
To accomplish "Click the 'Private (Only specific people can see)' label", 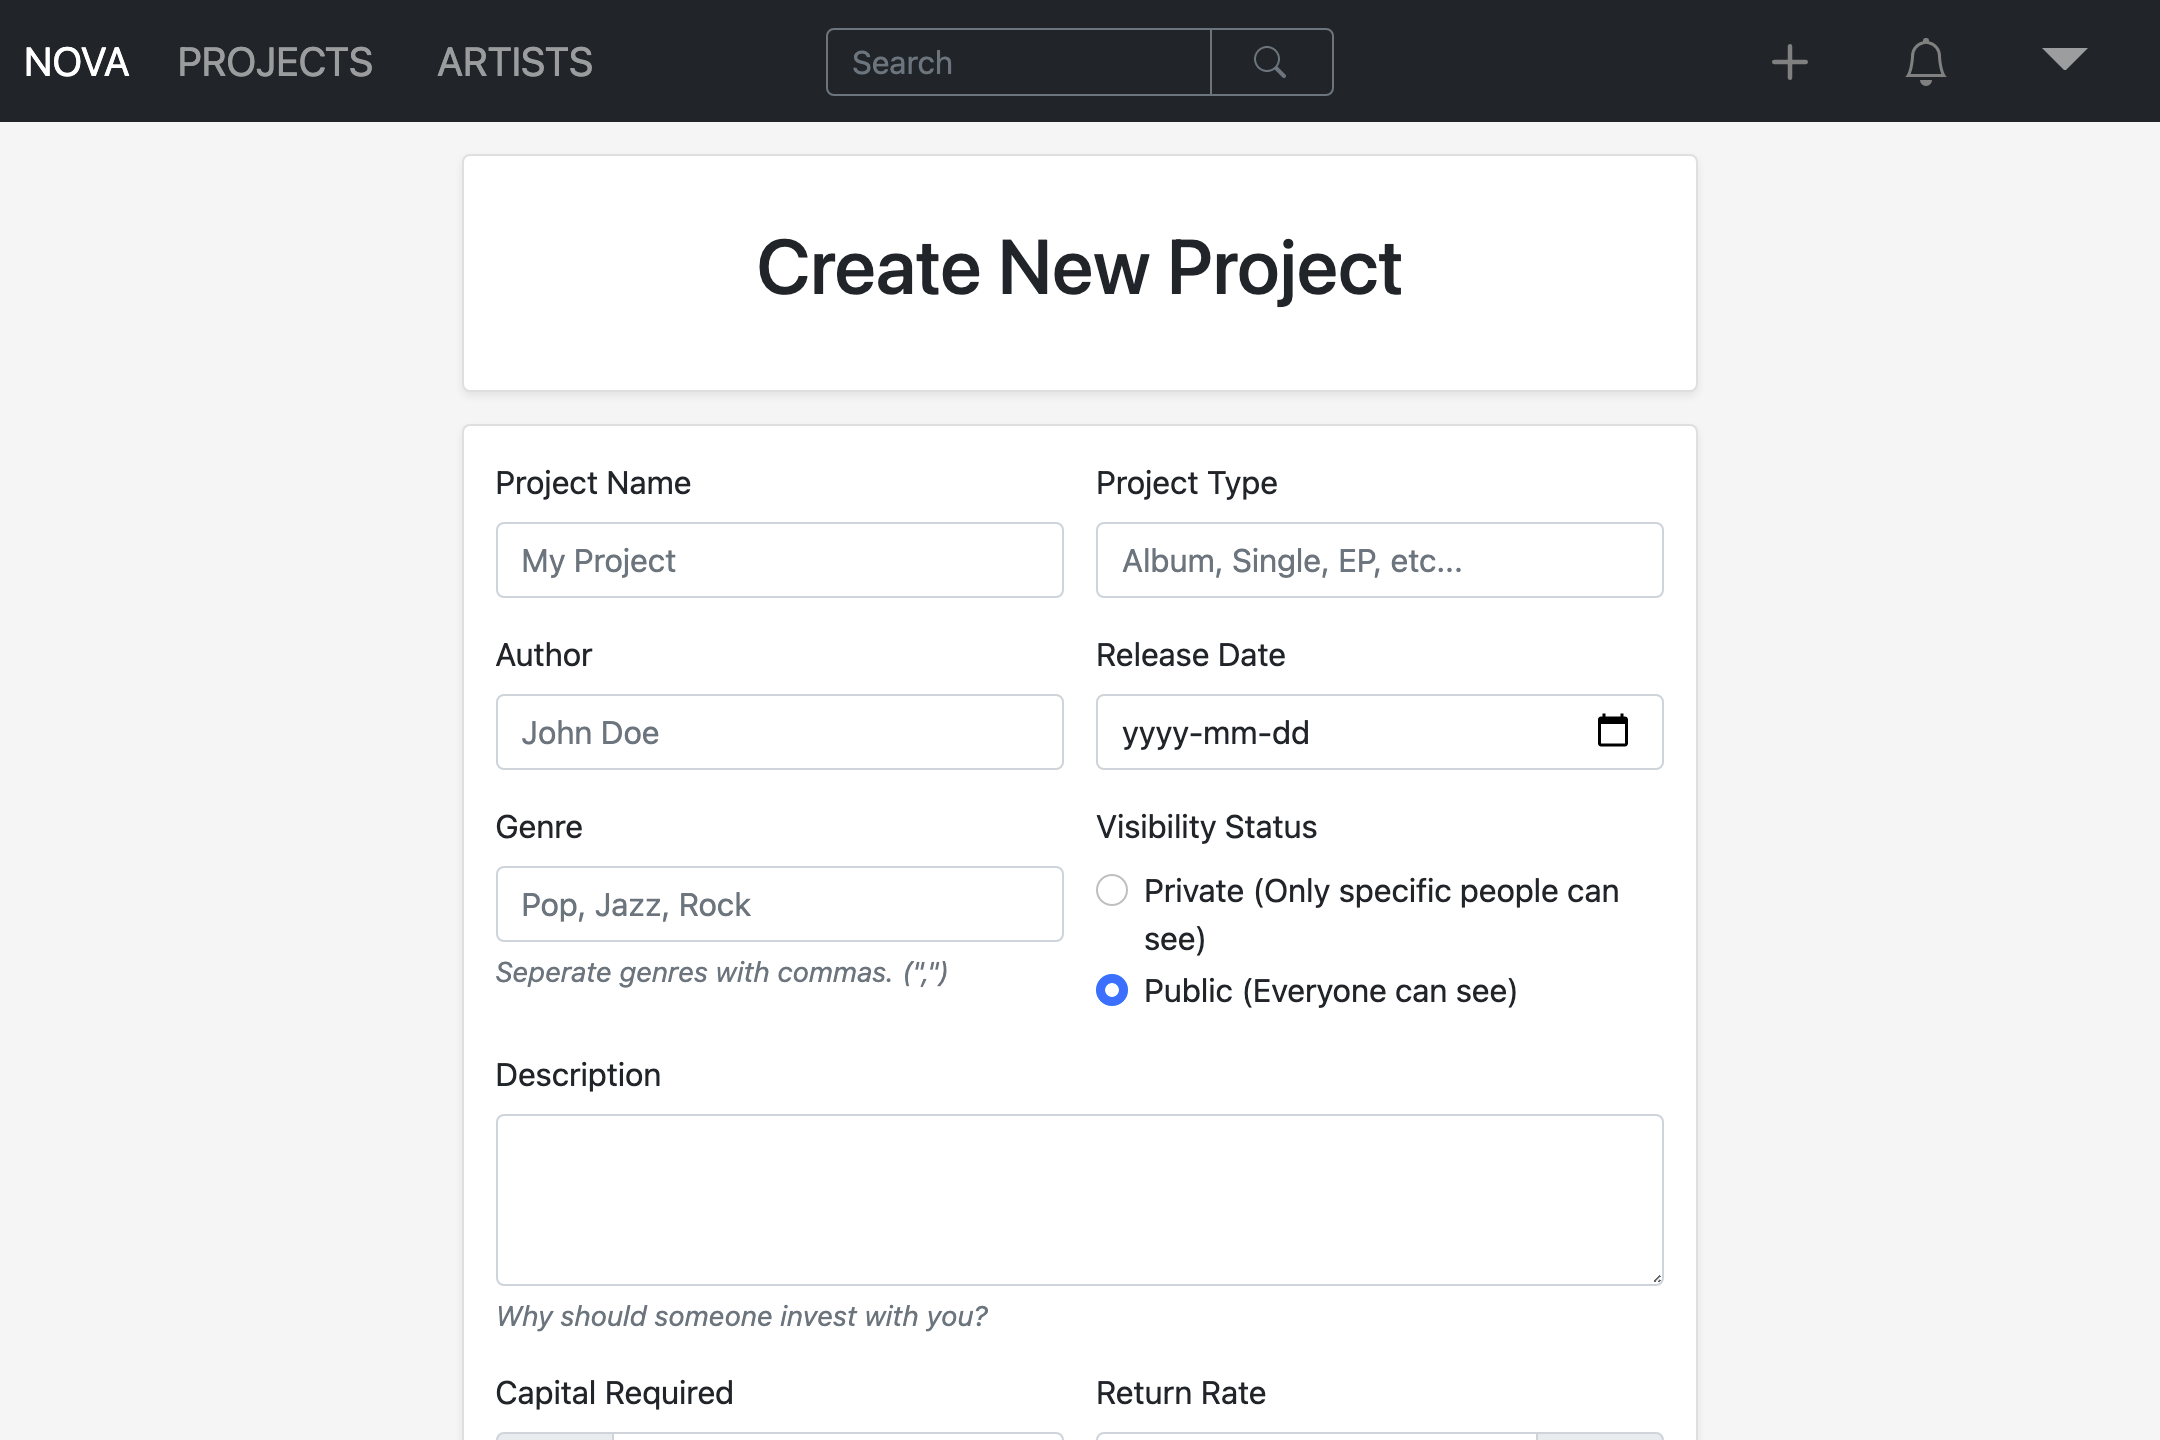I will click(x=1381, y=914).
